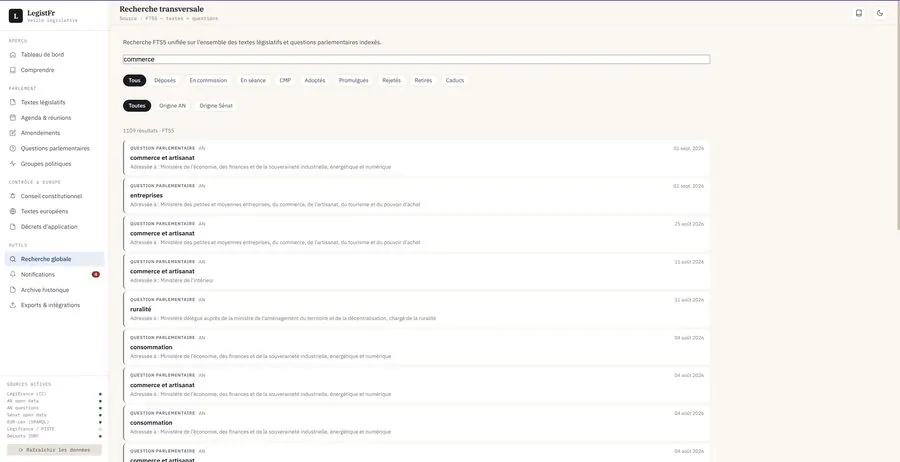Filter by Adoptés status

click(x=315, y=81)
